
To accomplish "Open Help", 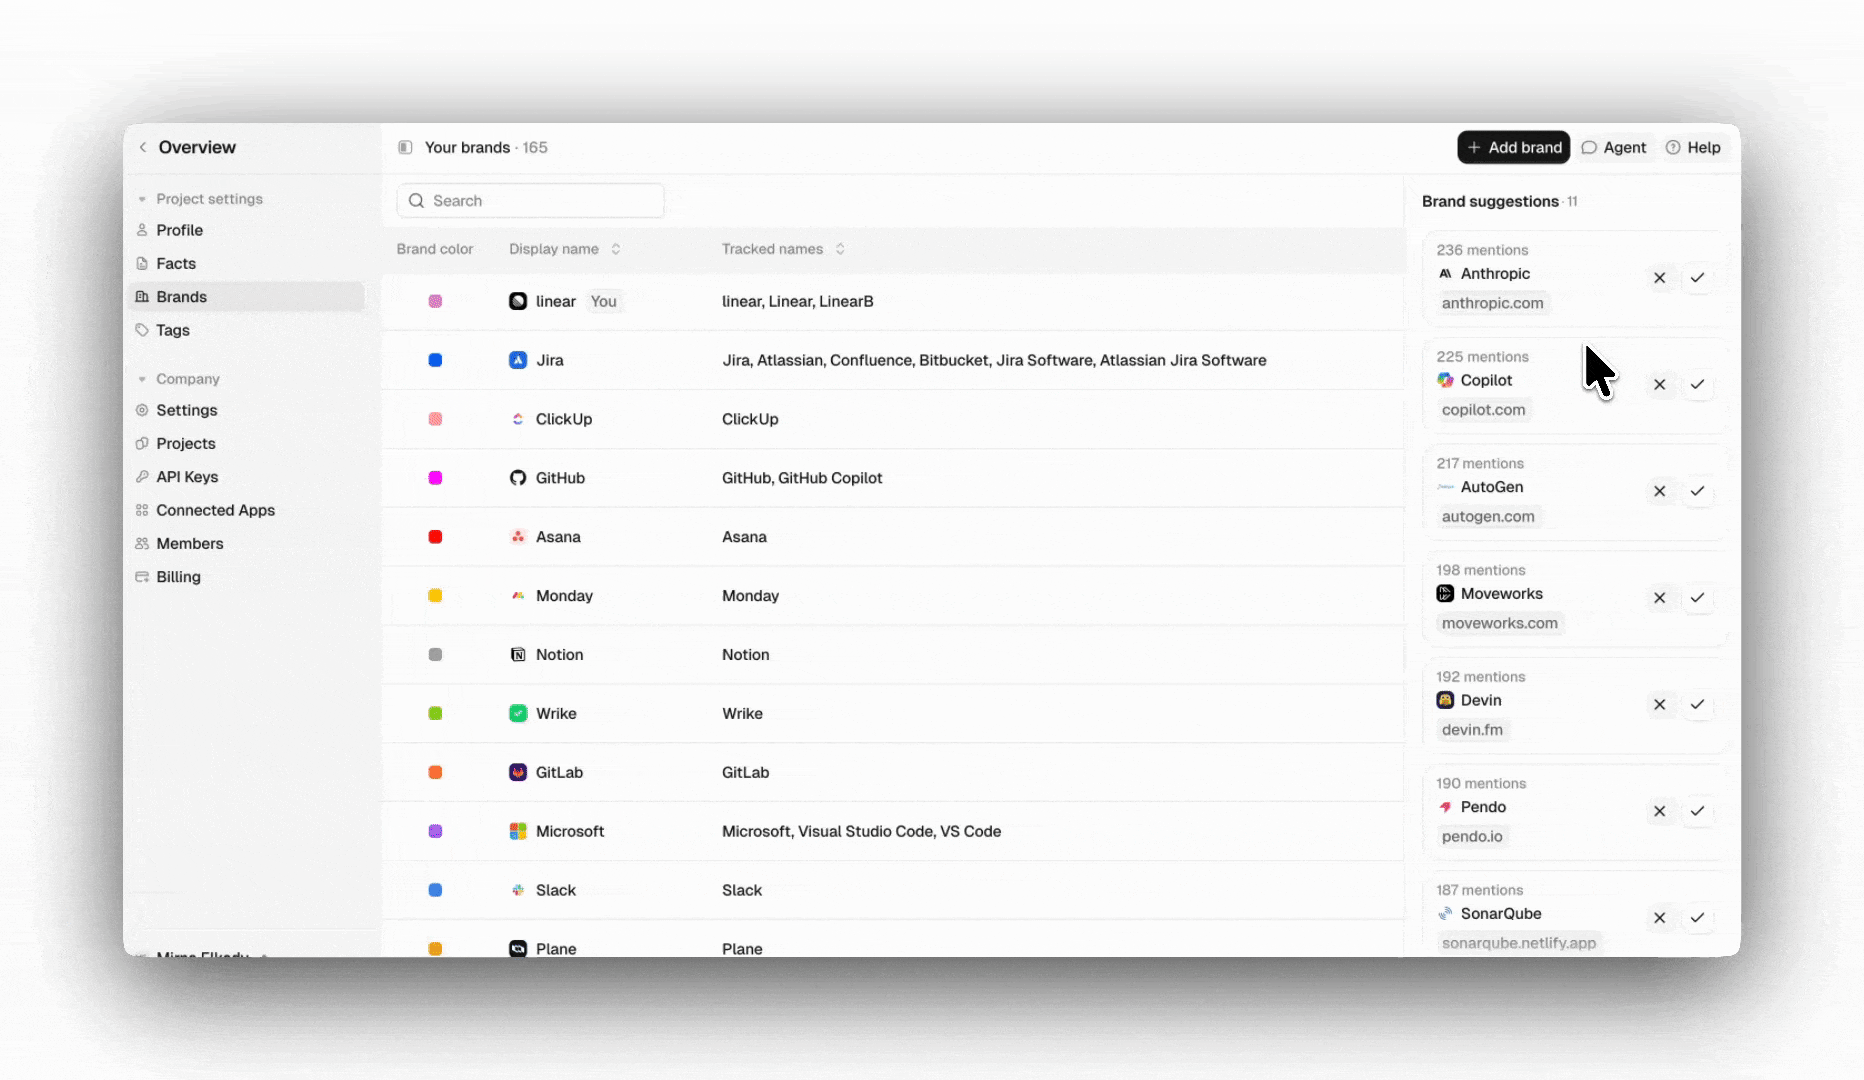I will (x=1693, y=147).
